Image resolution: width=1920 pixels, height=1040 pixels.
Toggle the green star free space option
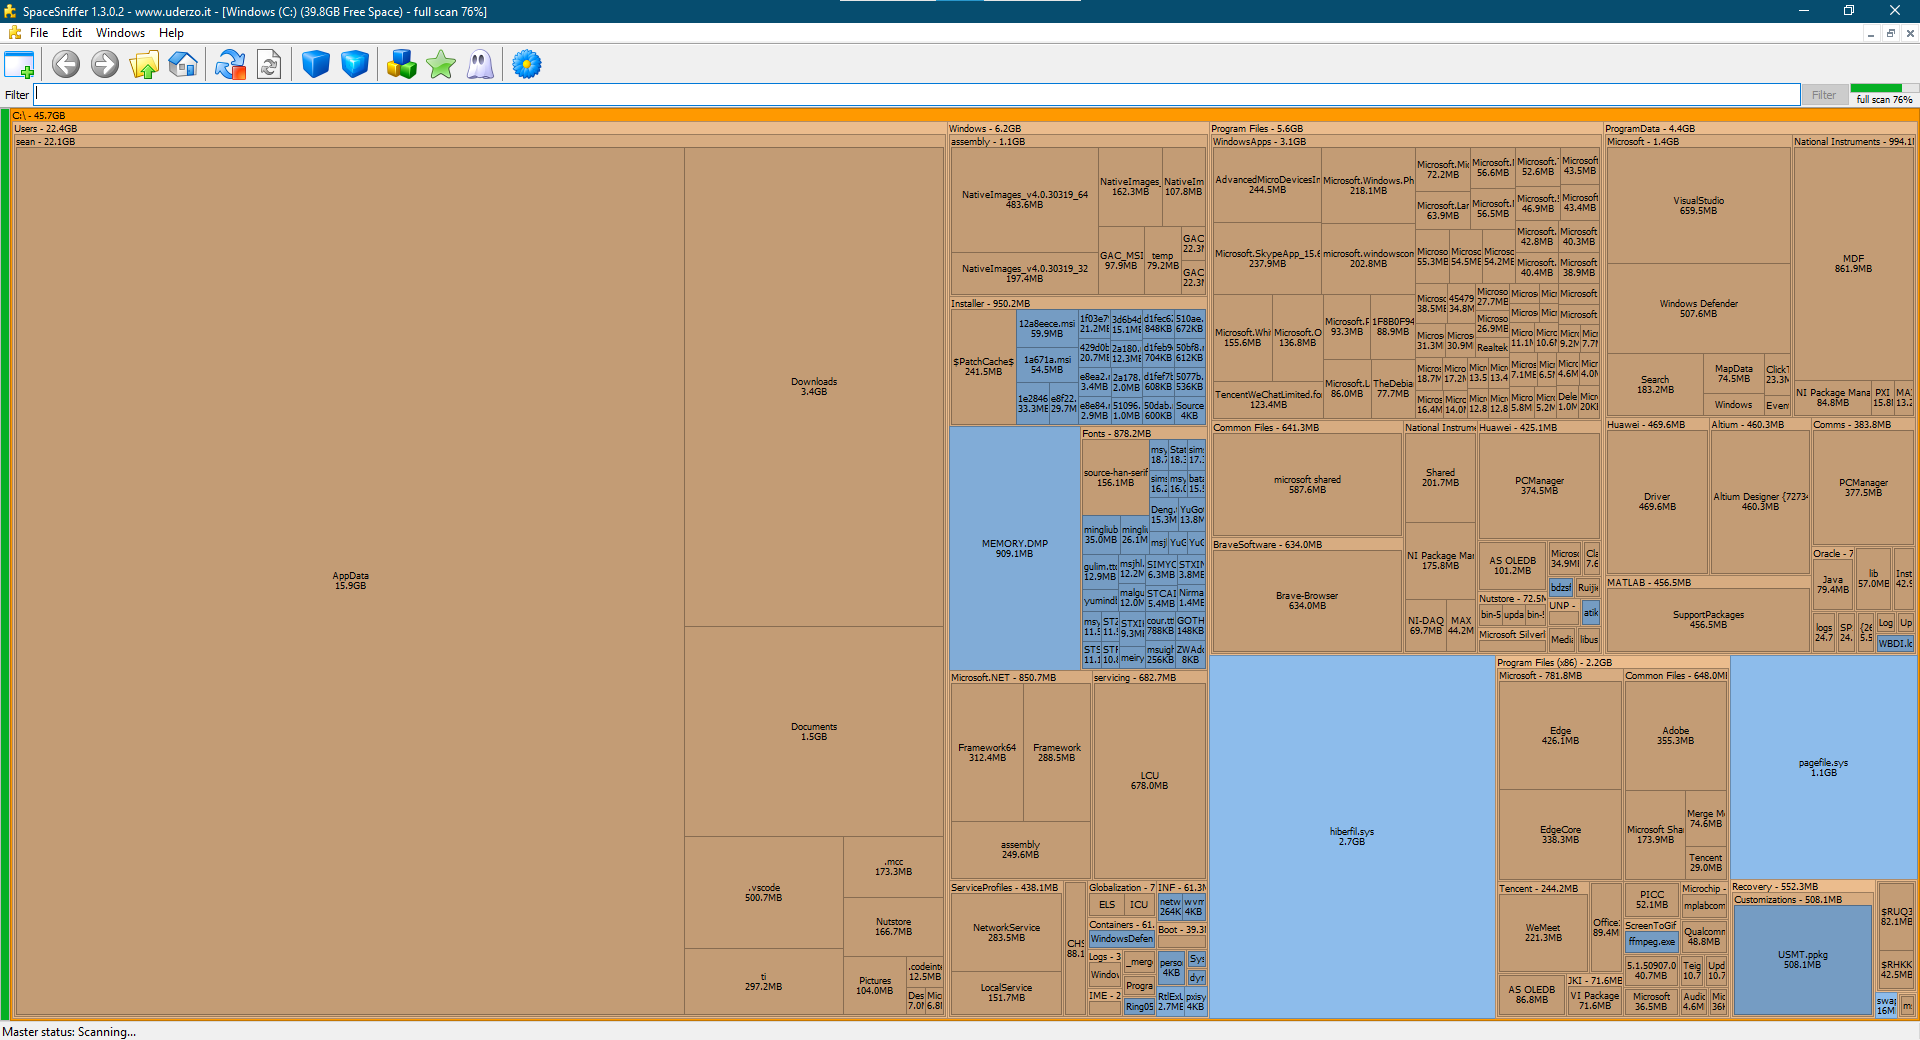click(x=441, y=65)
